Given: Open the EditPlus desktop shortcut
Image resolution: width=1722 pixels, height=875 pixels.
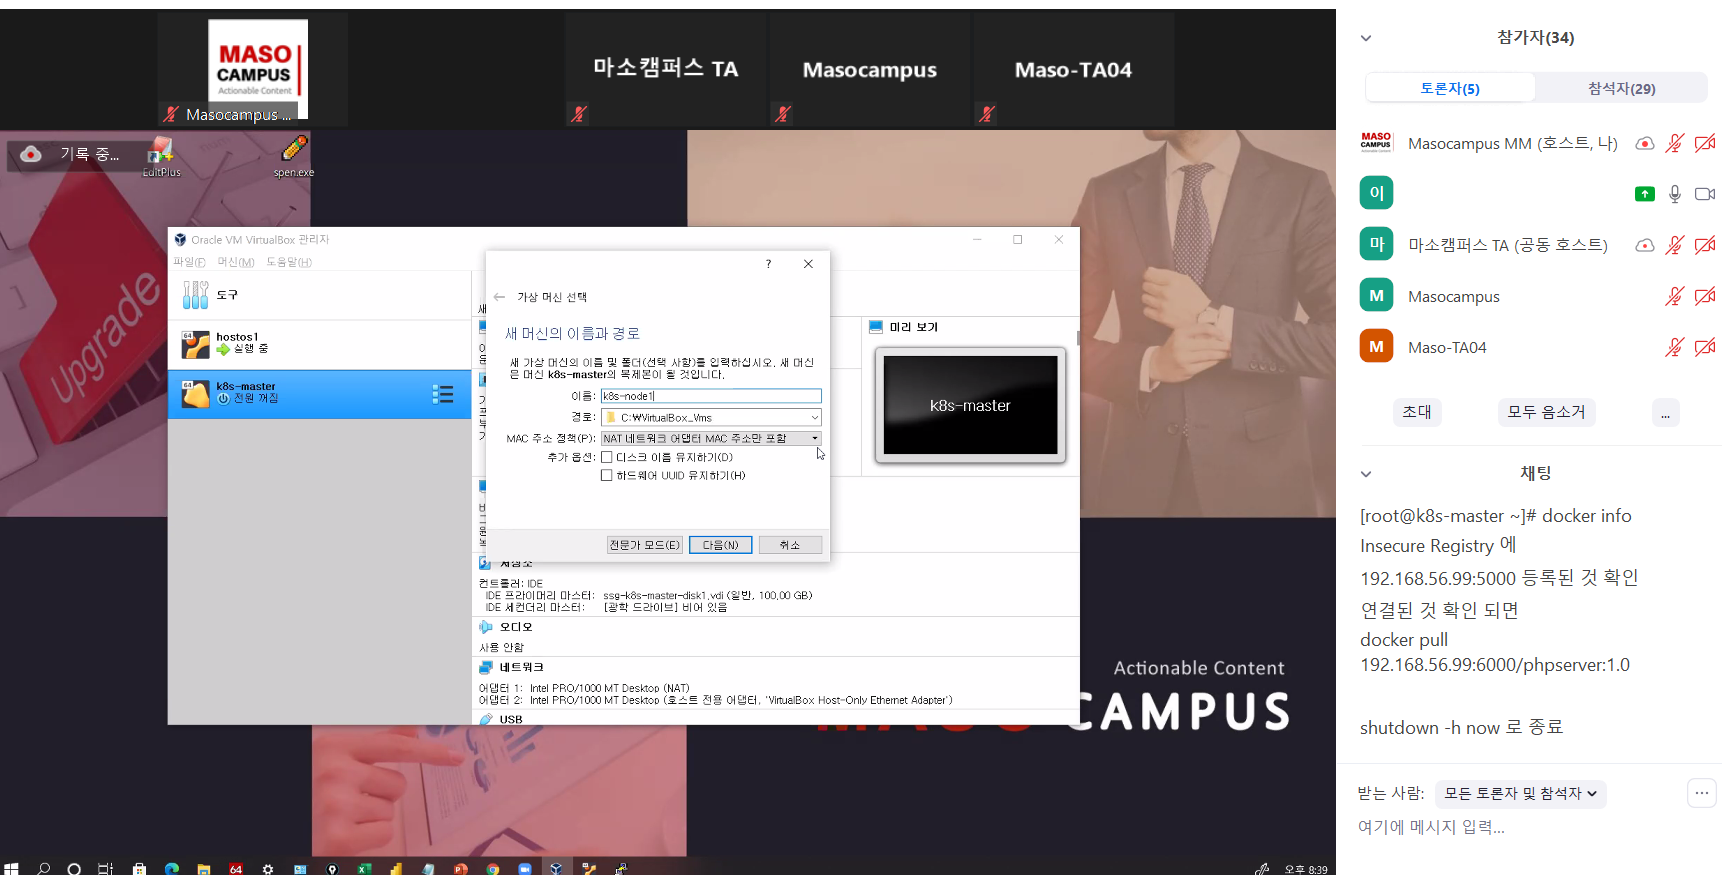Looking at the screenshot, I should click(x=161, y=155).
